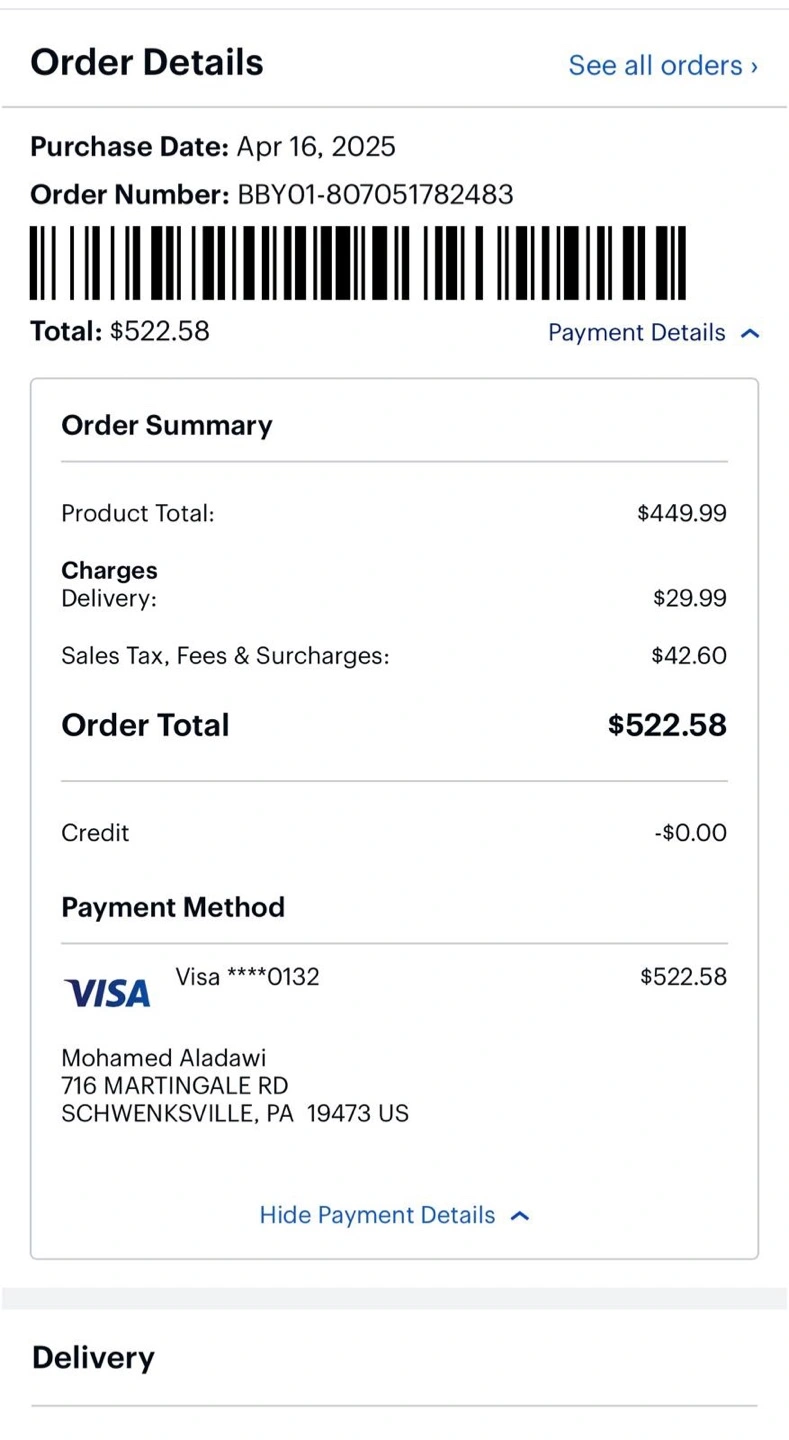789x1440 pixels.
Task: Click the chevron beside Hide Payment Details
Action: pos(519,1216)
